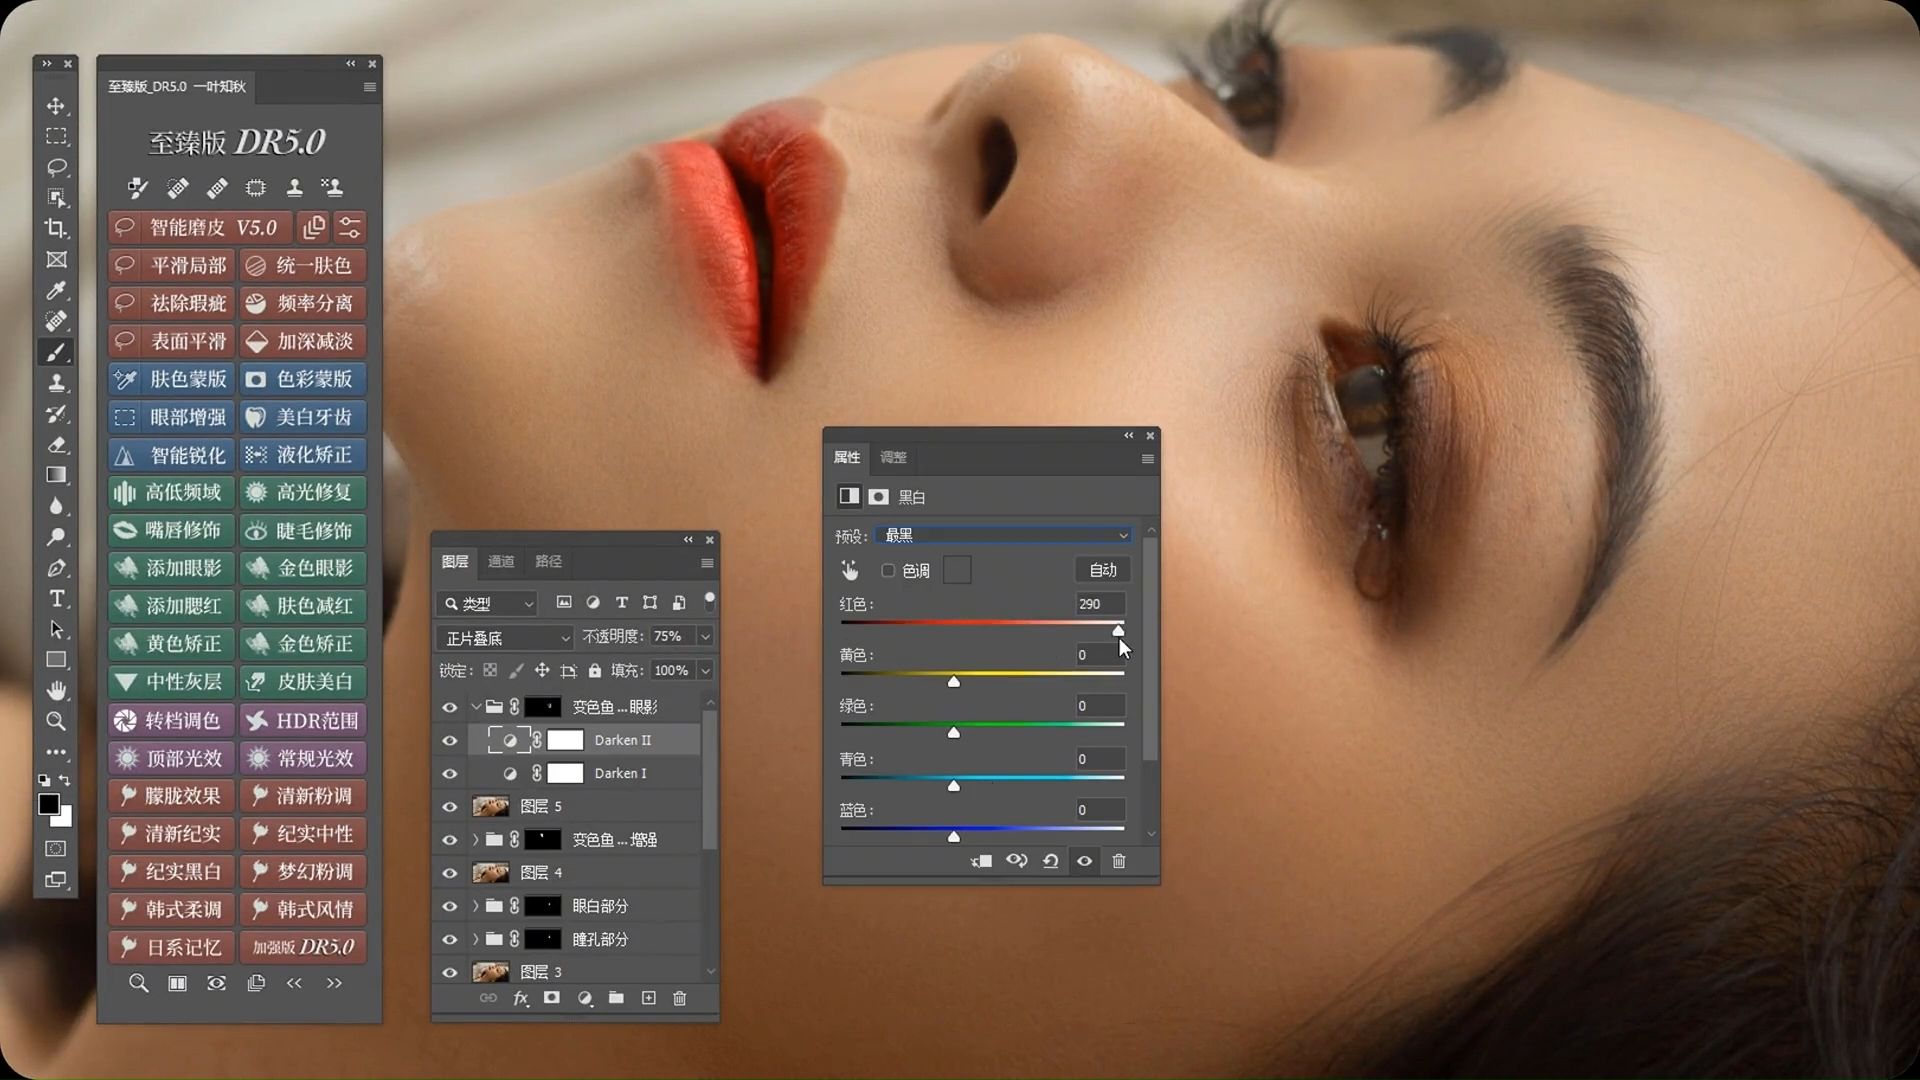Viewport: 1920px width, 1080px height.
Task: Select the Hand tool
Action: point(56,690)
